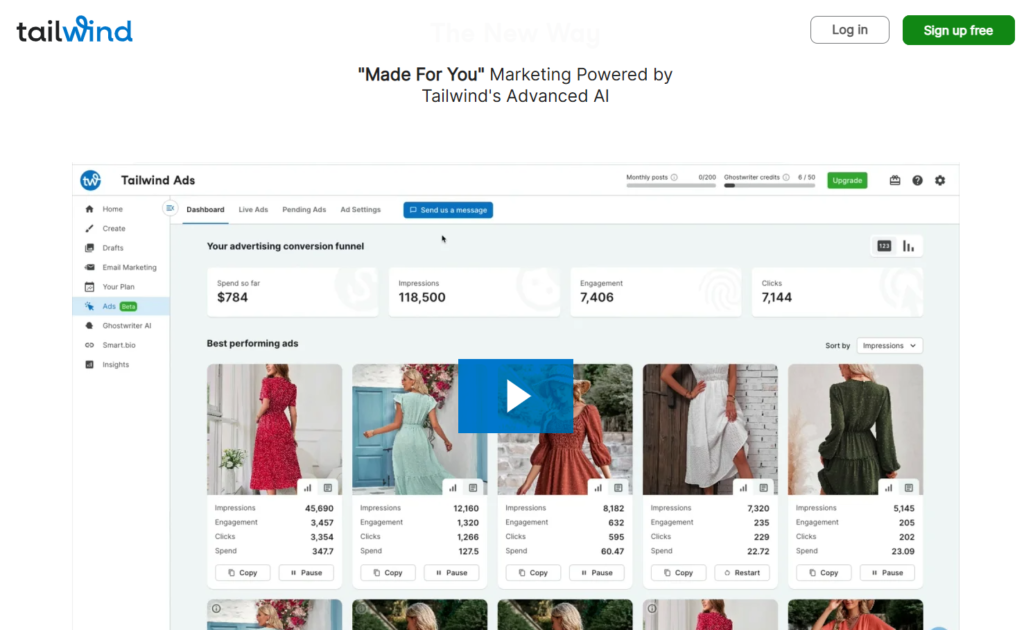Click the stats chart icon on the red dress ad

308,488
